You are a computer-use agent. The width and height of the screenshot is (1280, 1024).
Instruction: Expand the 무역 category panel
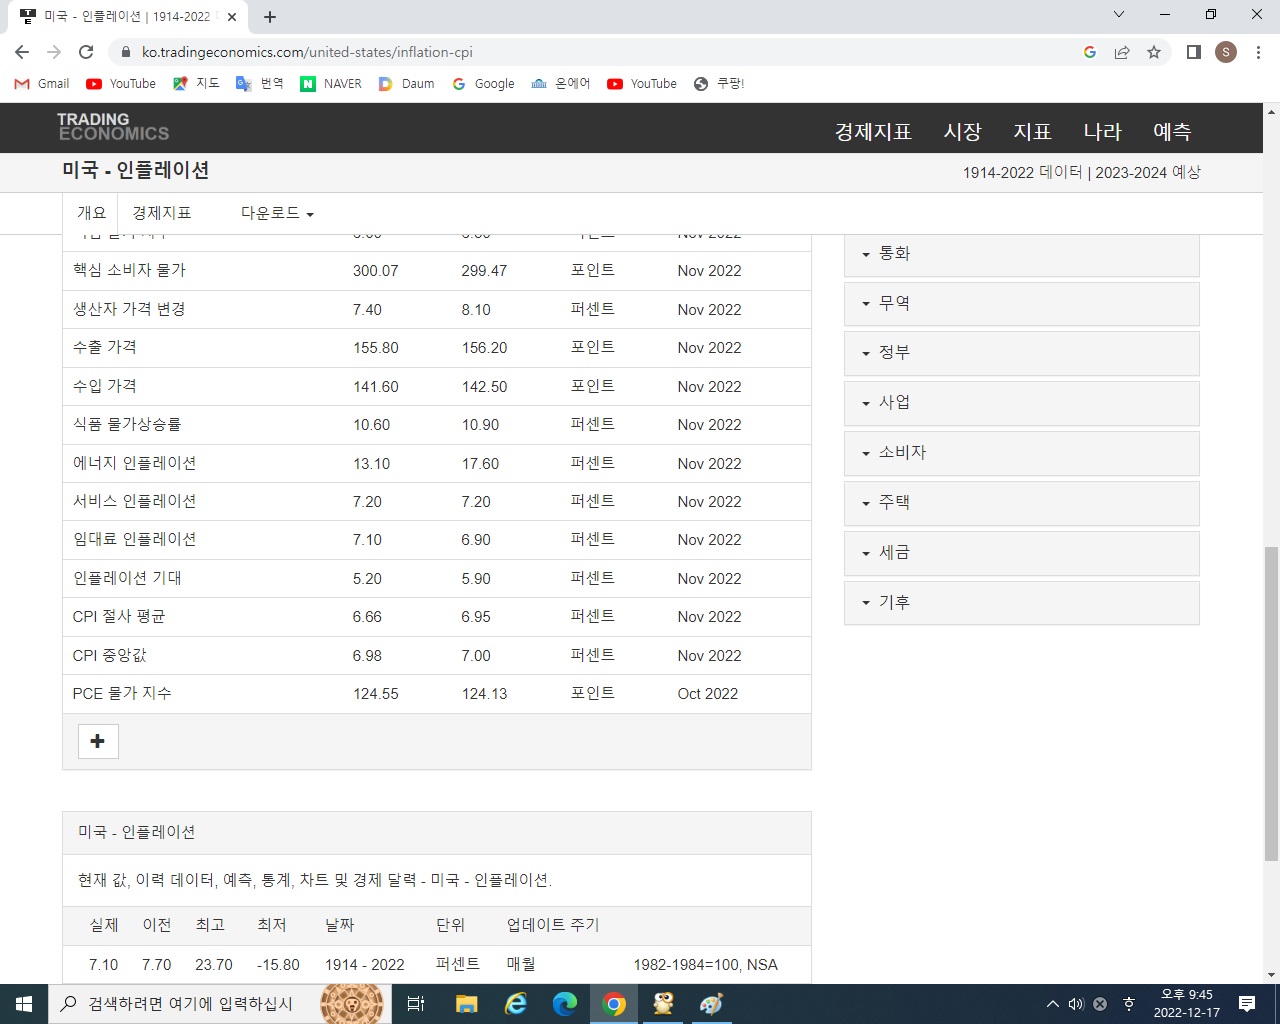pyautogui.click(x=1021, y=303)
